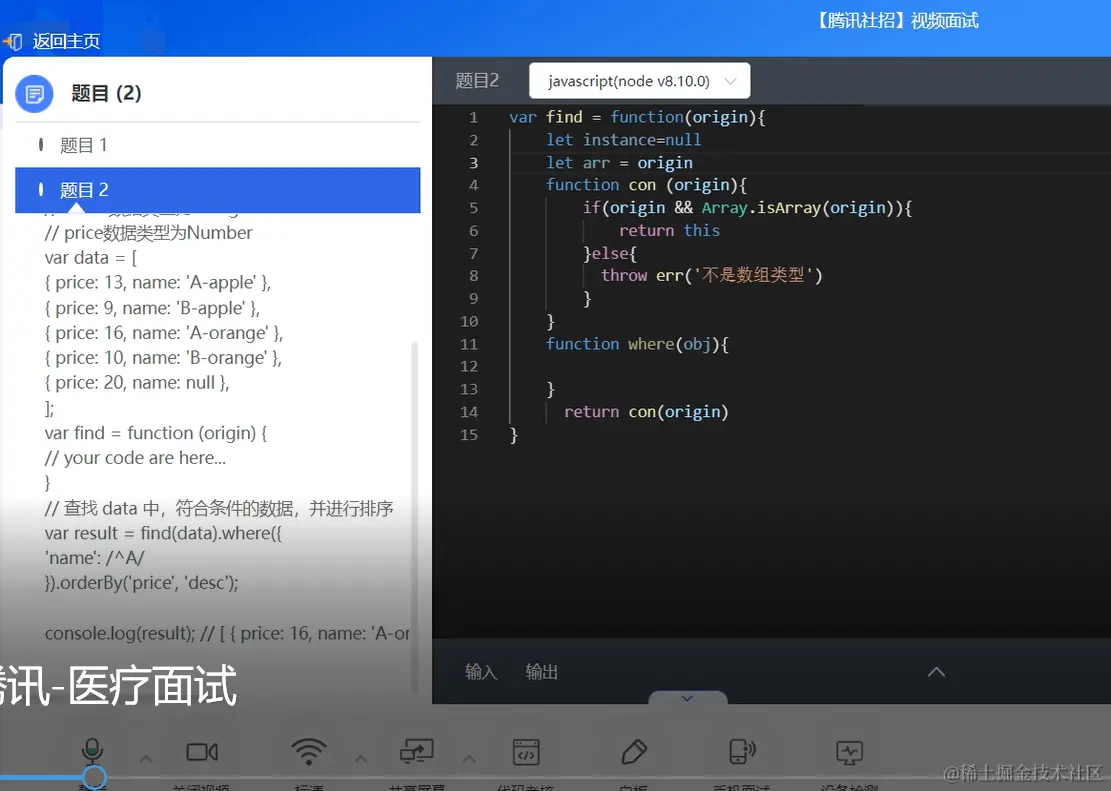The width and height of the screenshot is (1111, 791).
Task: Expand share screen options arrow
Action: pyautogui.click(x=469, y=759)
